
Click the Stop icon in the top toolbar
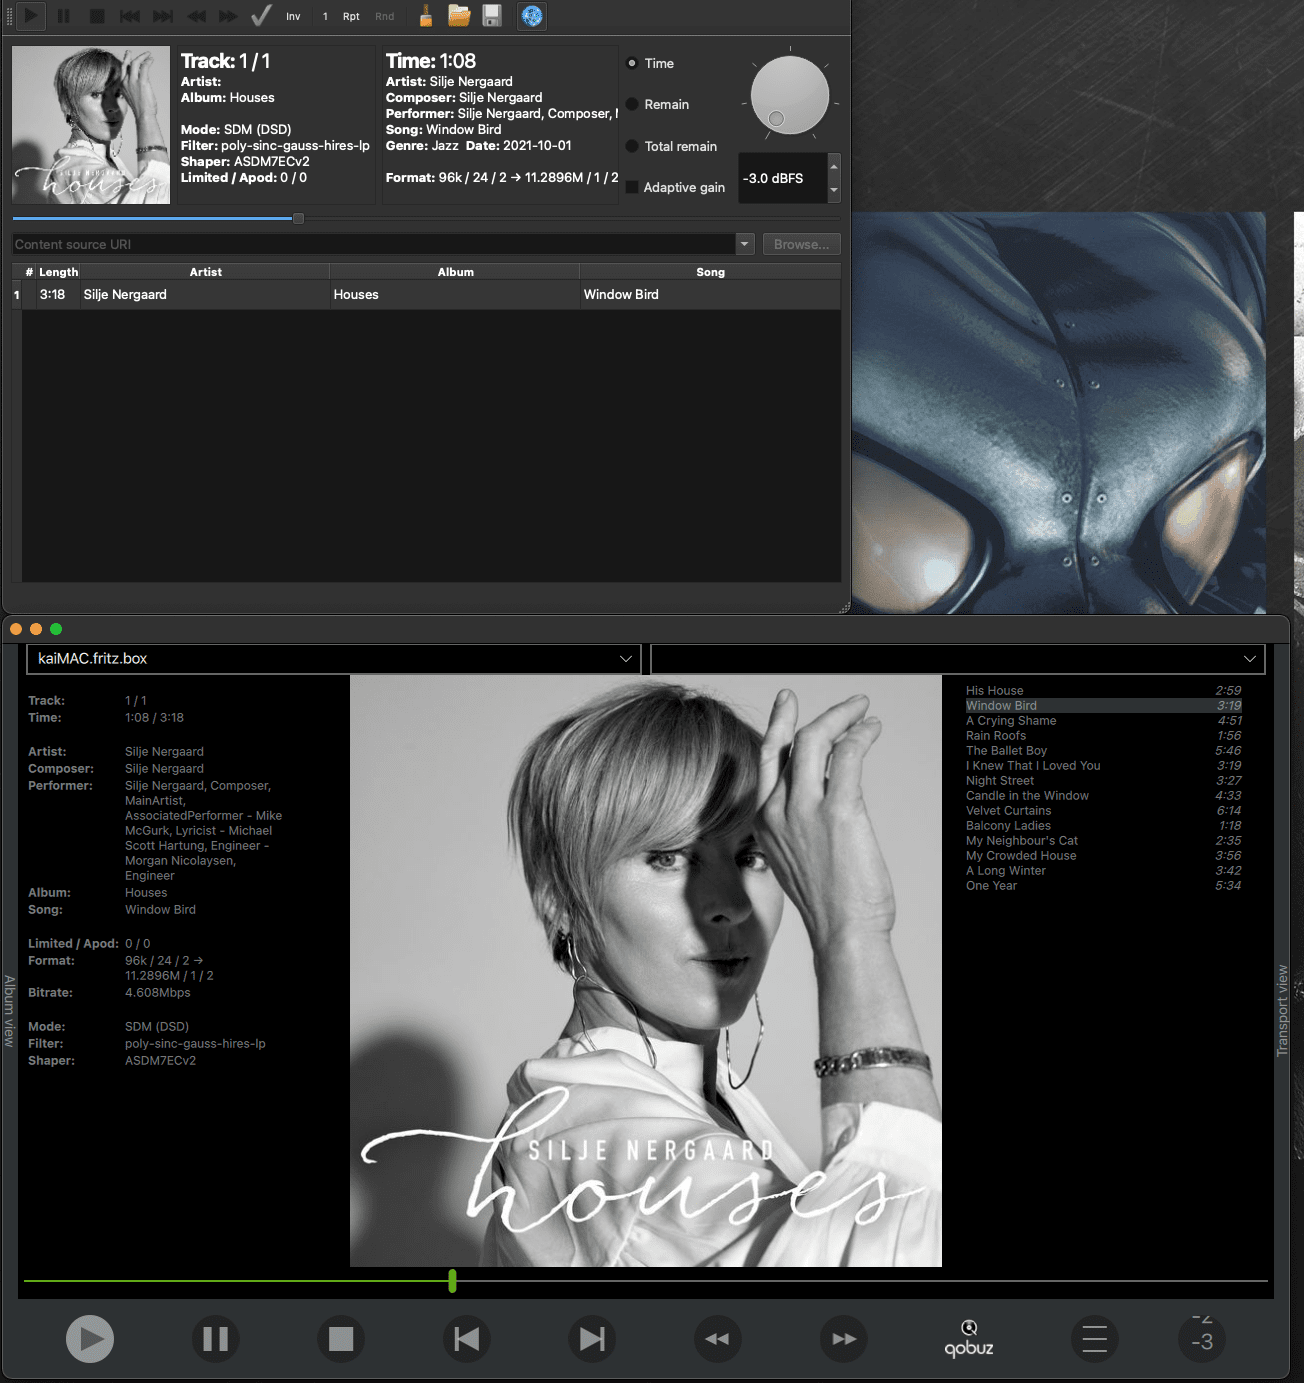[x=97, y=16]
